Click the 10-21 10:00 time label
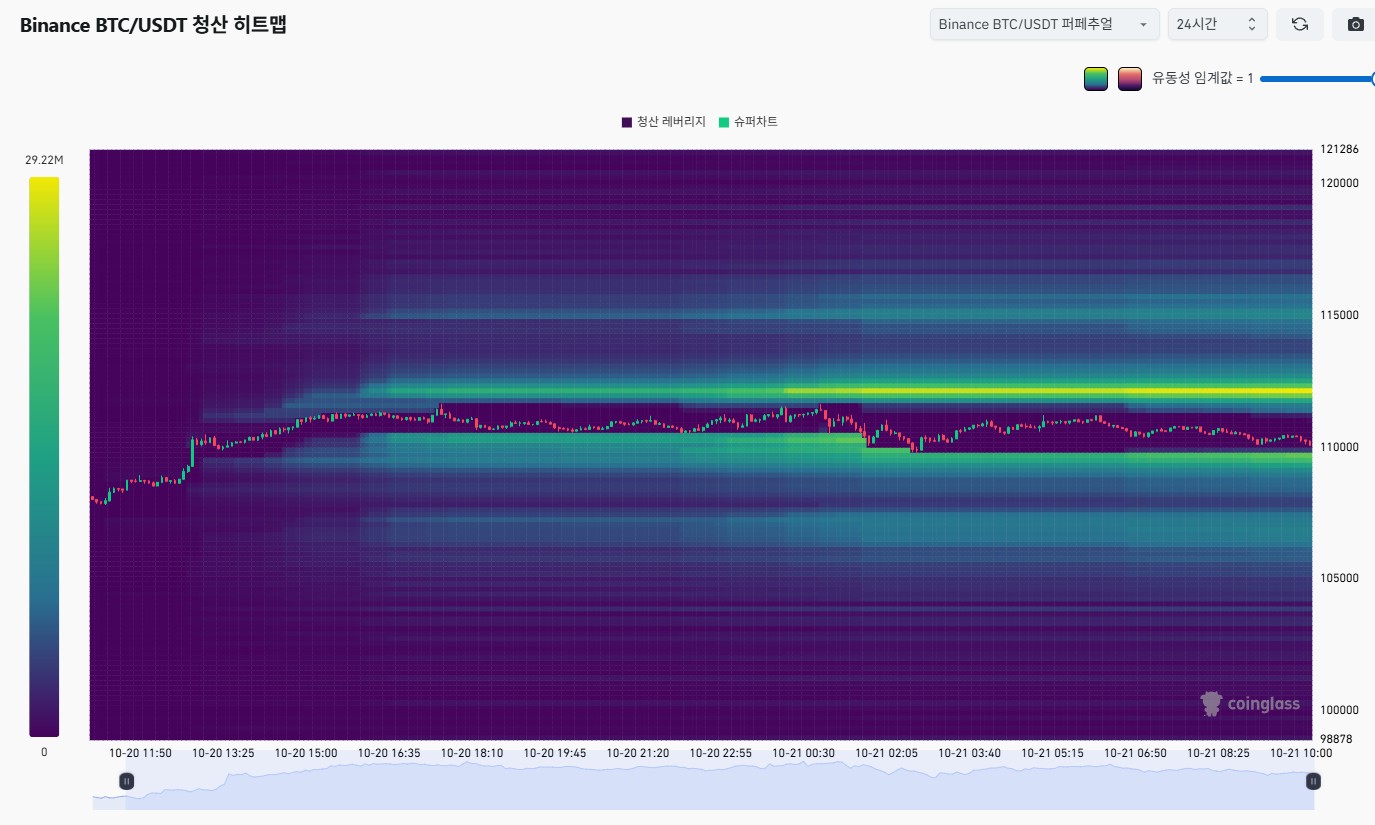The height and width of the screenshot is (825, 1375). [1301, 753]
